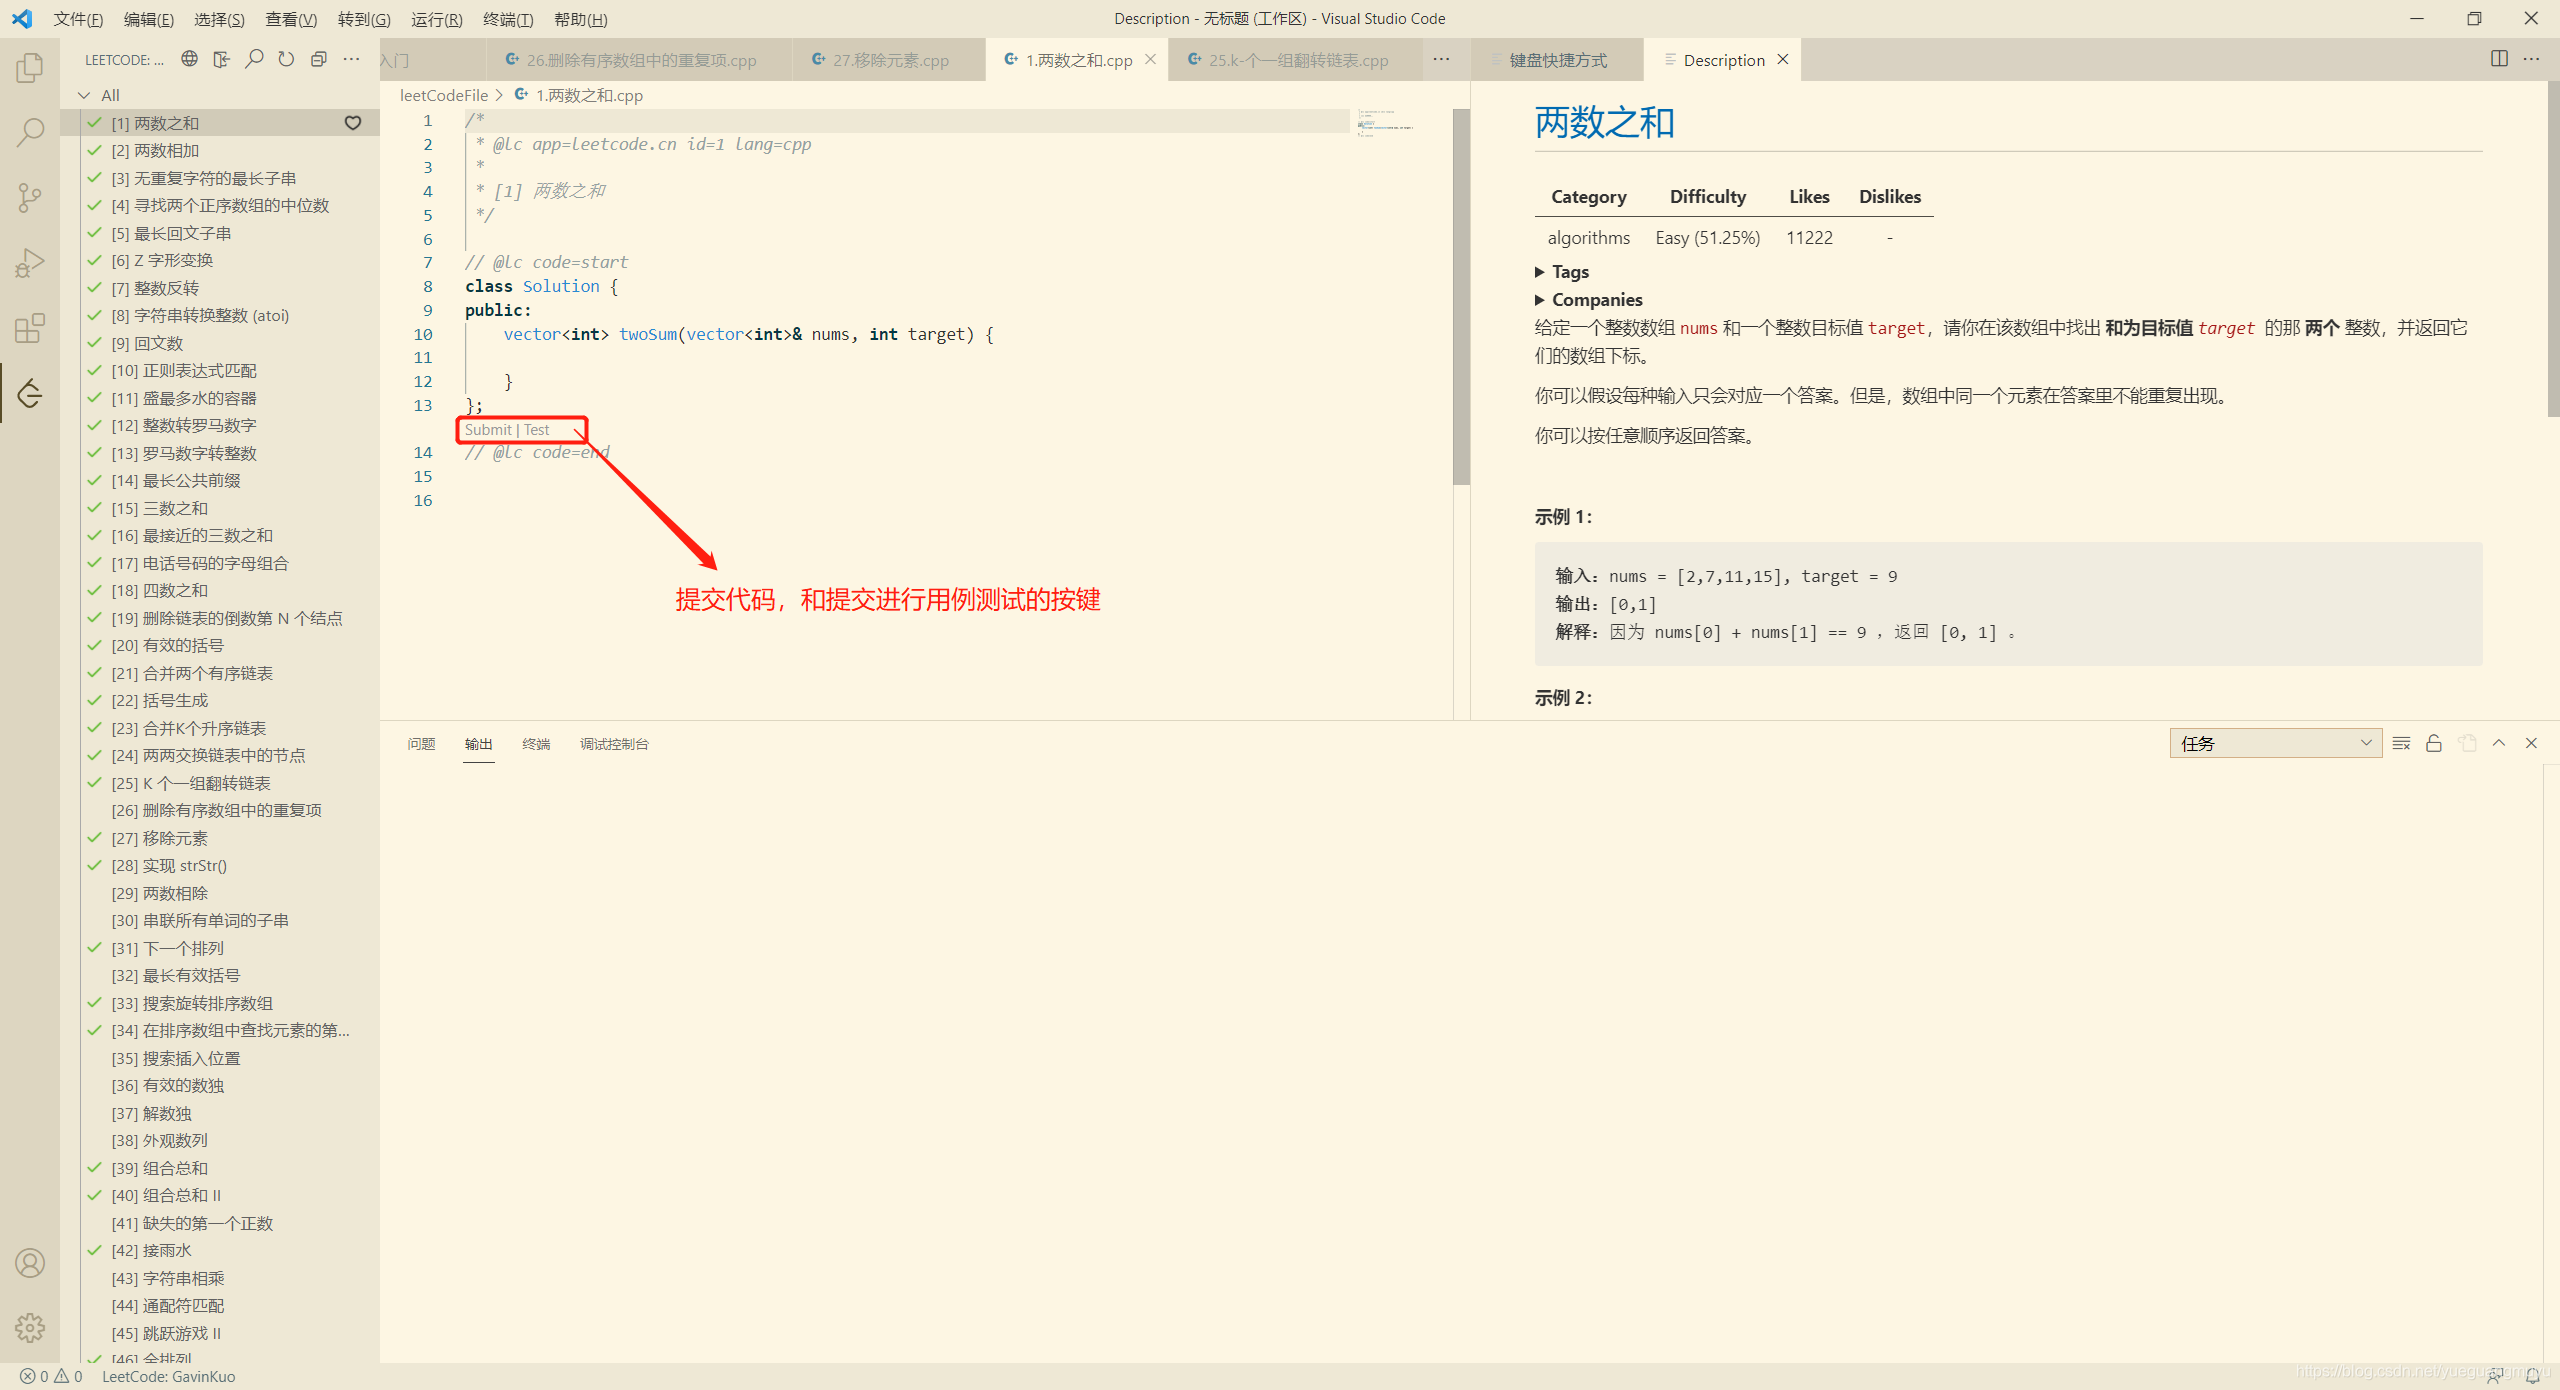
Task: Select the Search icon in the activity bar
Action: [30, 131]
